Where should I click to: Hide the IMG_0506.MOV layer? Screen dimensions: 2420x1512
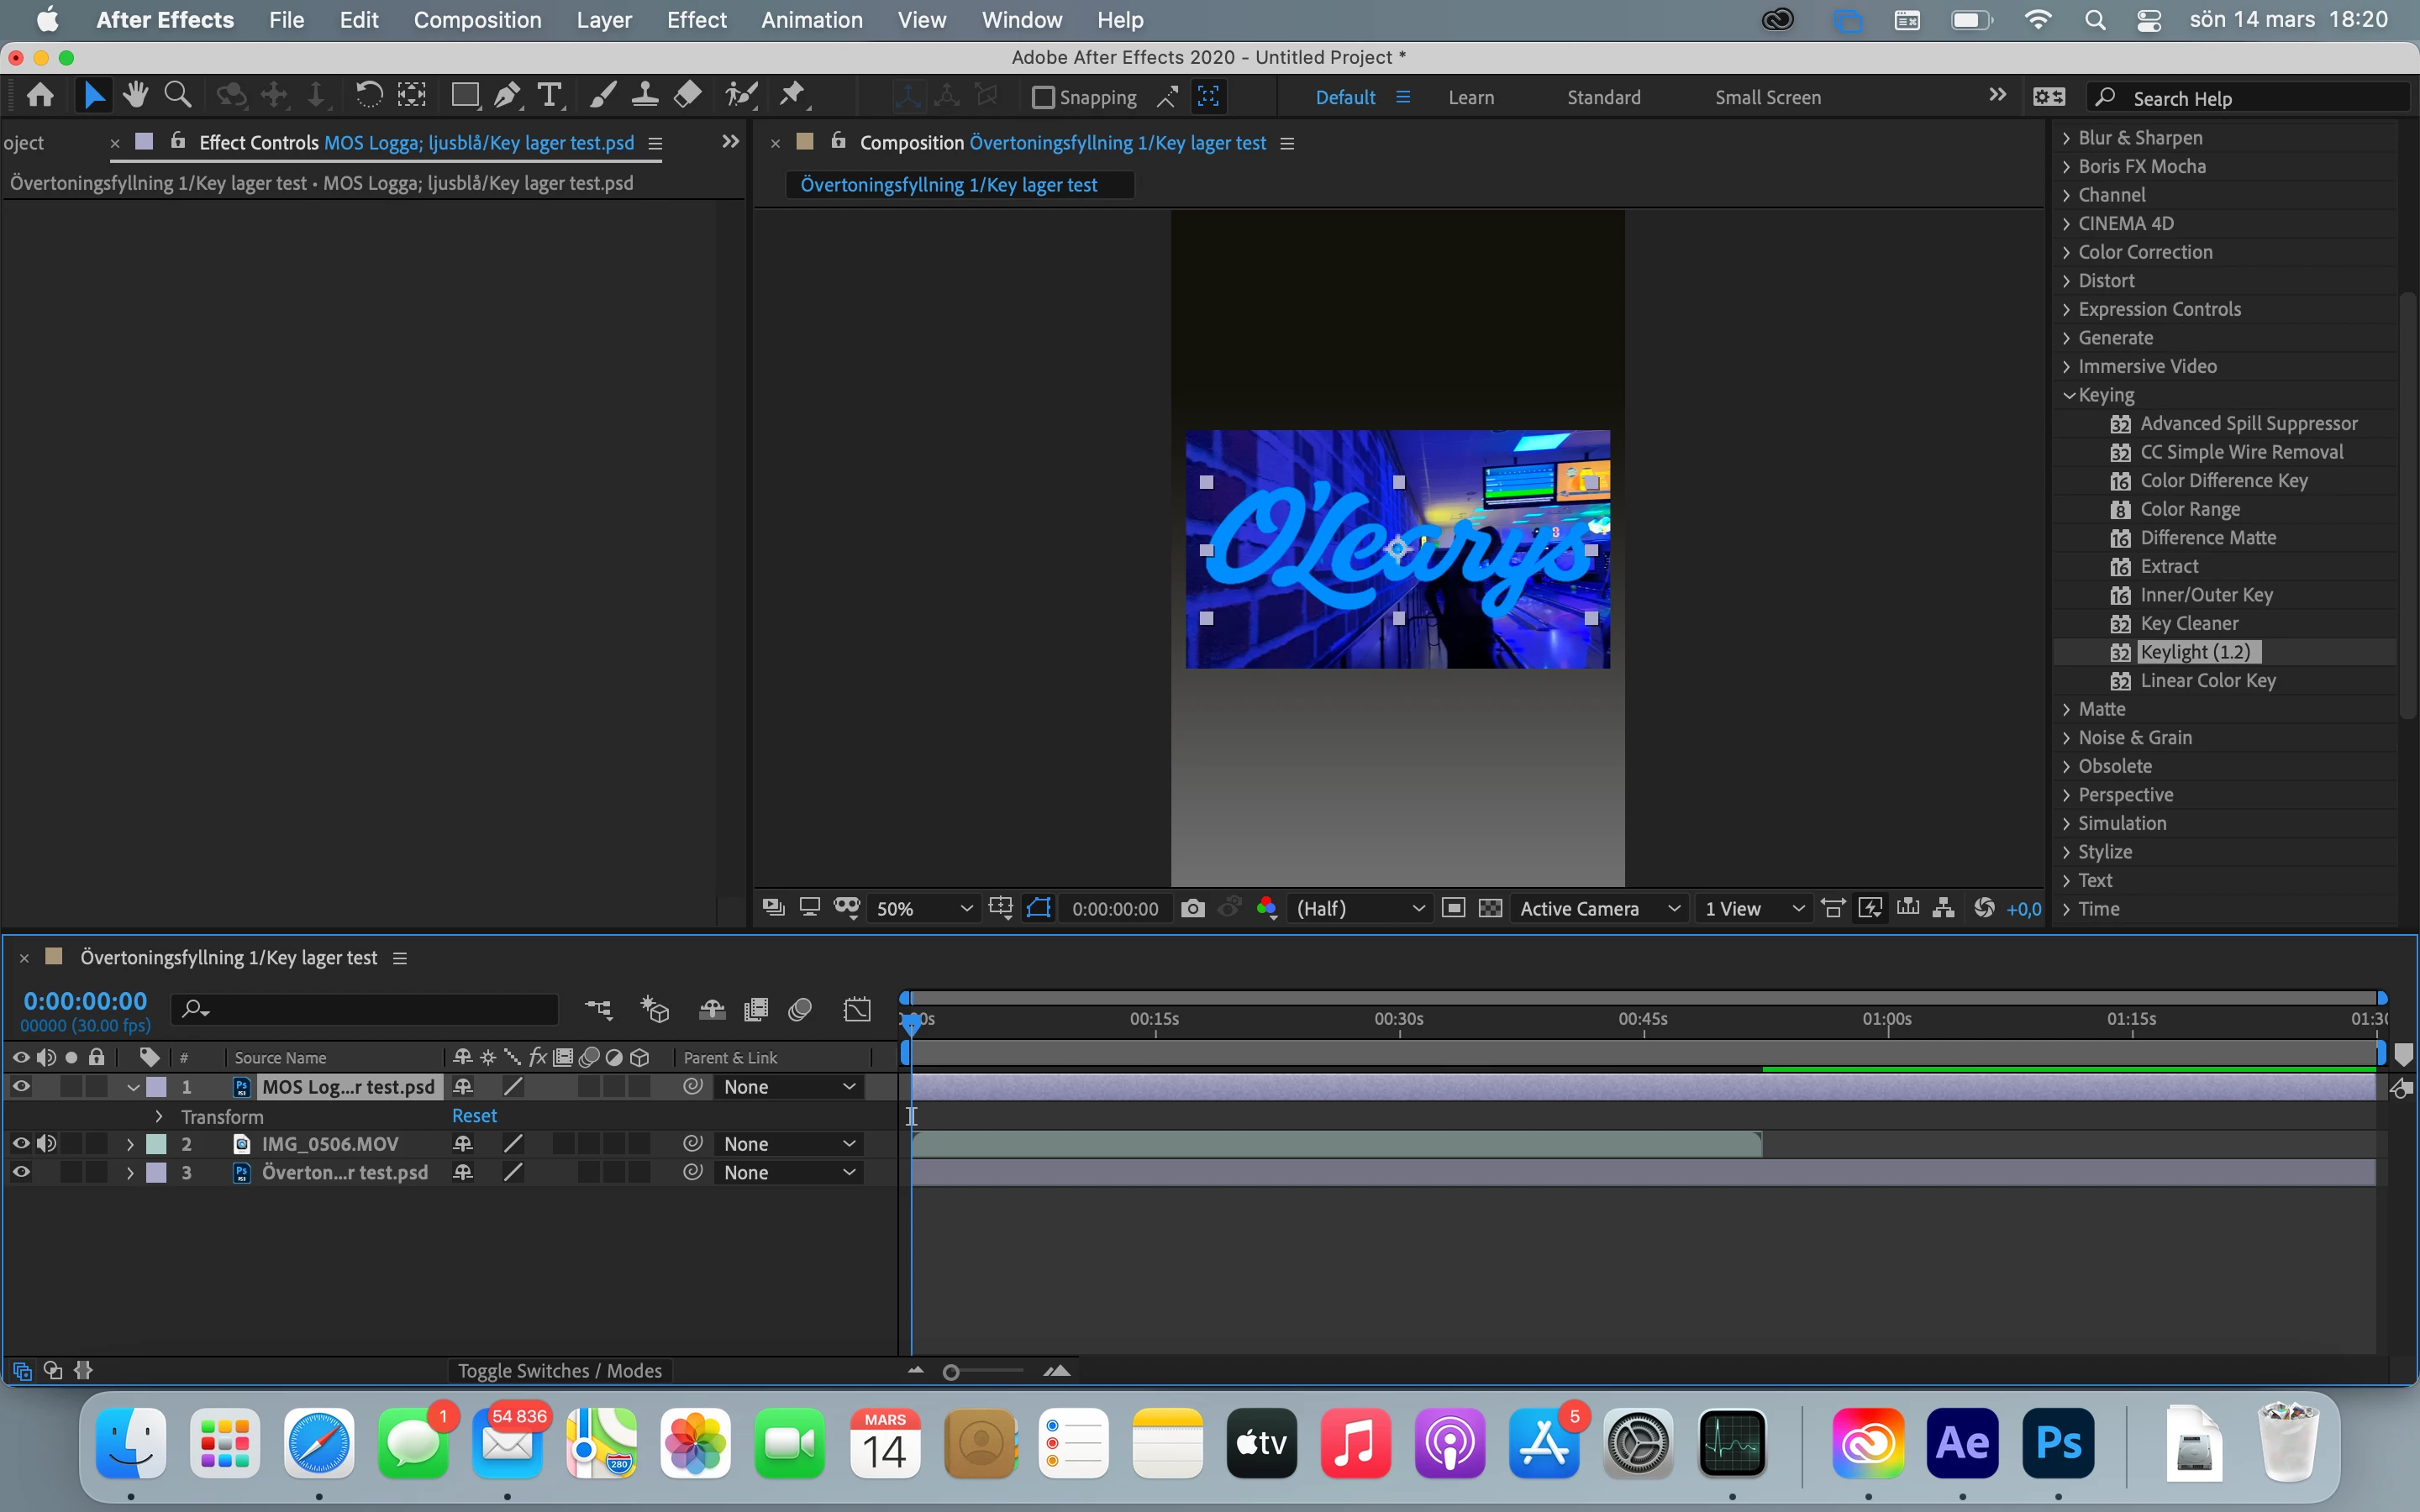[20, 1143]
